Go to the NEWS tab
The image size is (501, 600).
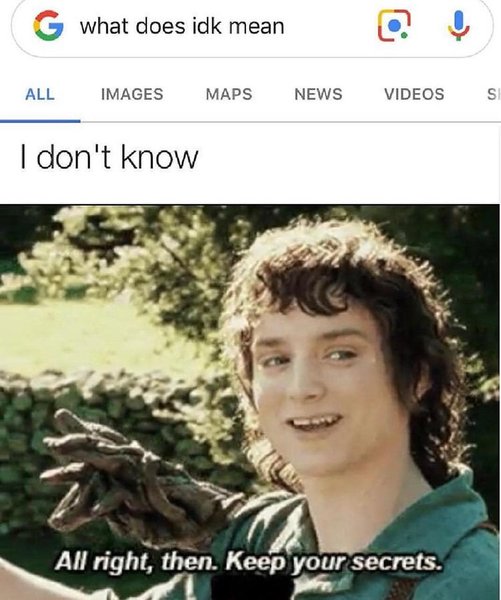[x=318, y=94]
